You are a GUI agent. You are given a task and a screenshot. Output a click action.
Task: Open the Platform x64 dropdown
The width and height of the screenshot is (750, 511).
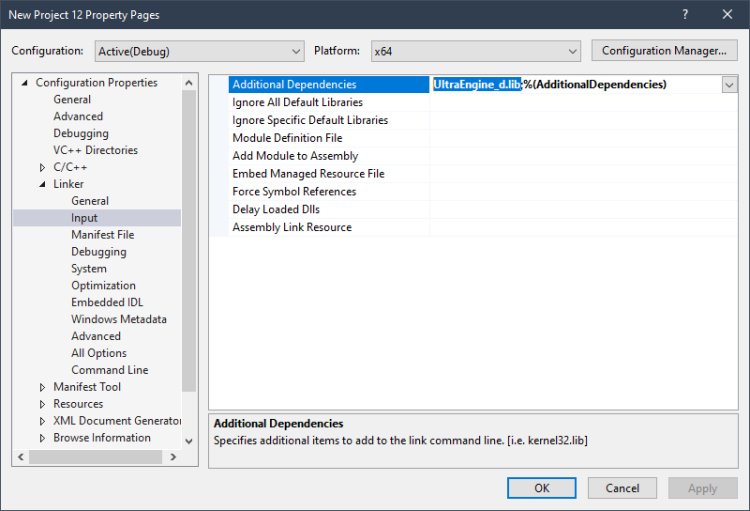pyautogui.click(x=475, y=51)
